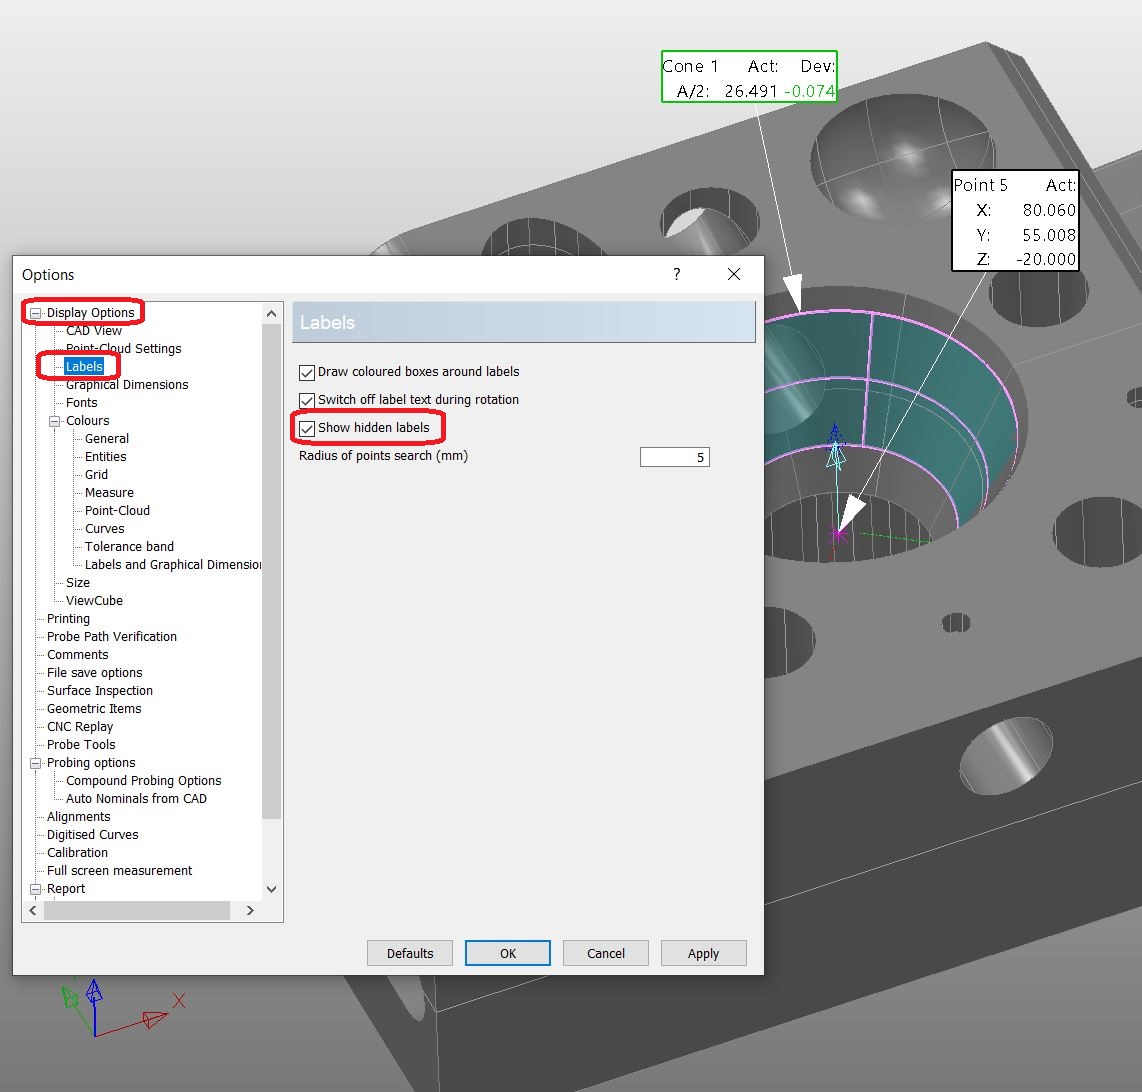The image size is (1142, 1092).
Task: Uncheck "Draw coloured boxes around labels"
Action: (x=306, y=372)
